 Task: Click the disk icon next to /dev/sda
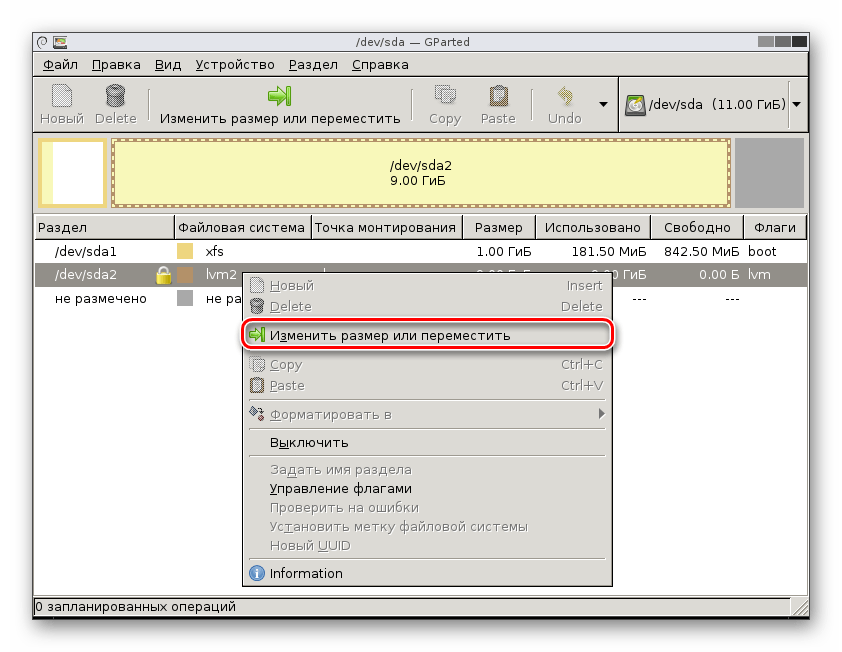click(x=634, y=103)
